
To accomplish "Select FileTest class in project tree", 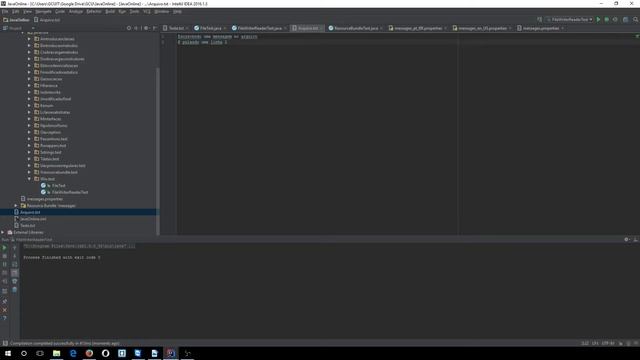I will 58,186.
